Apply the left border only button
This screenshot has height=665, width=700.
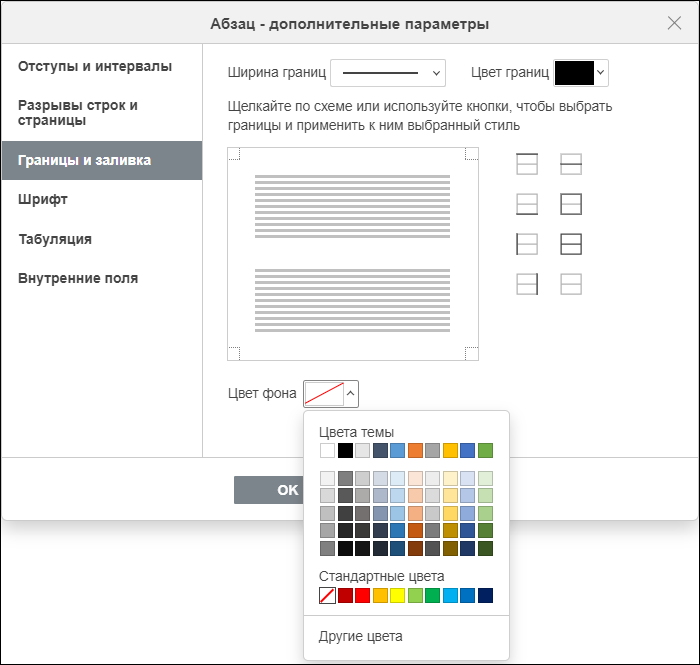click(527, 244)
